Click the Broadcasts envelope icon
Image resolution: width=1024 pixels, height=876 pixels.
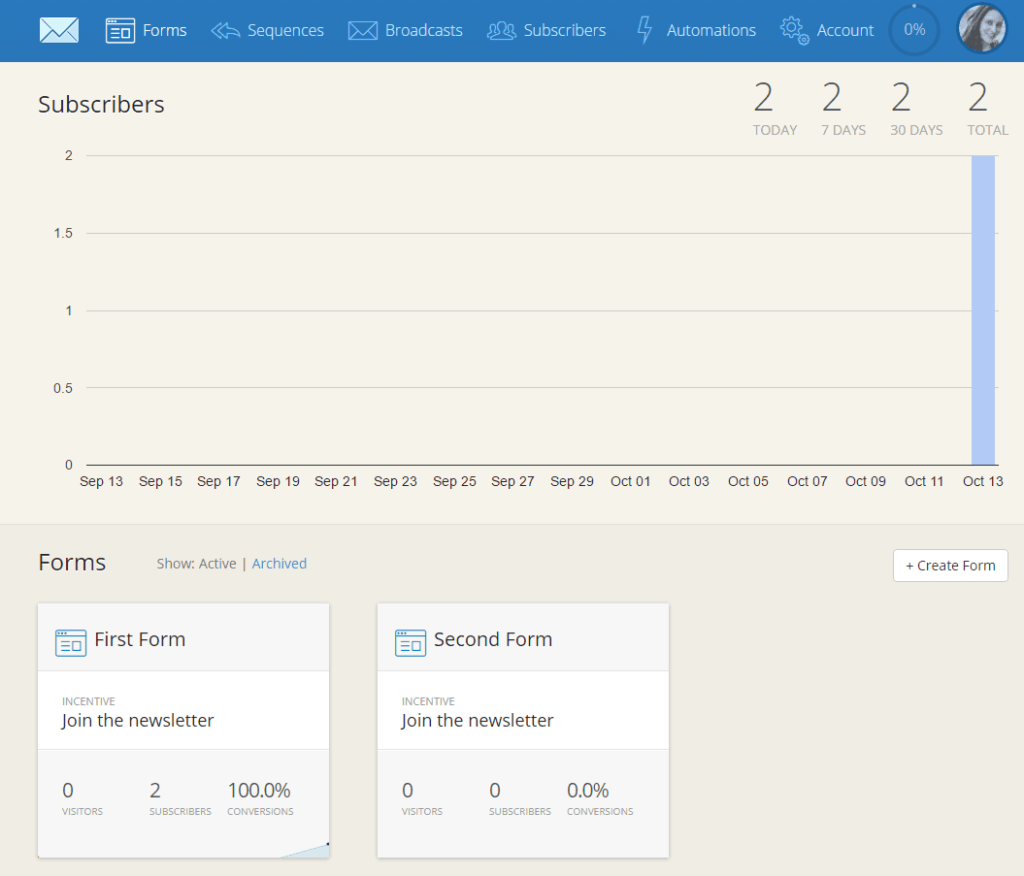(362, 30)
